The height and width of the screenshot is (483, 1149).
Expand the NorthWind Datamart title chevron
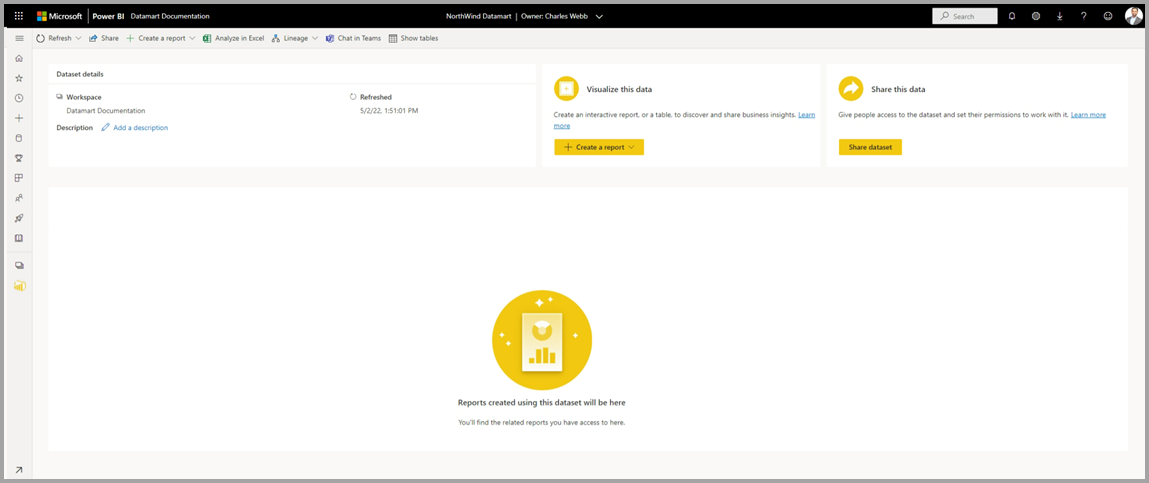599,16
